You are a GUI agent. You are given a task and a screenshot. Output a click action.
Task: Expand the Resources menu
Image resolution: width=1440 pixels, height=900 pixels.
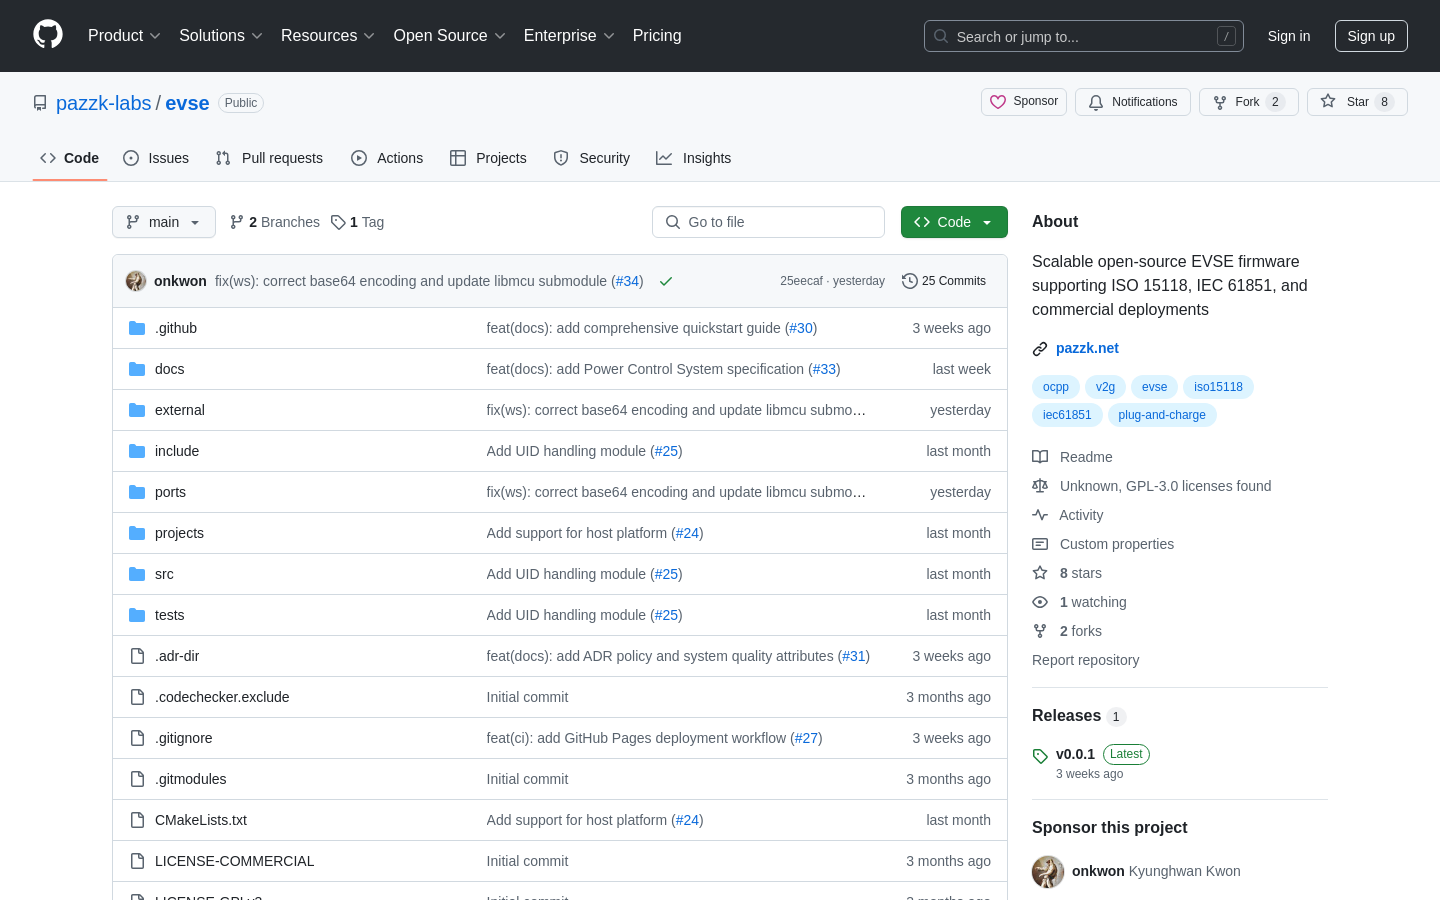pyautogui.click(x=328, y=36)
